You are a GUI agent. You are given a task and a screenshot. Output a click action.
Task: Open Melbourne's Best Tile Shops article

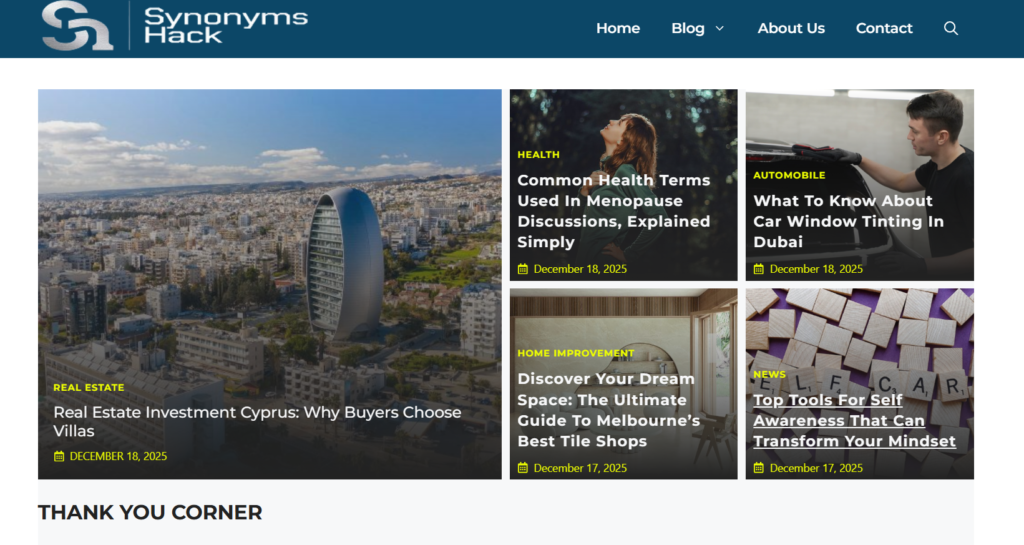point(609,410)
